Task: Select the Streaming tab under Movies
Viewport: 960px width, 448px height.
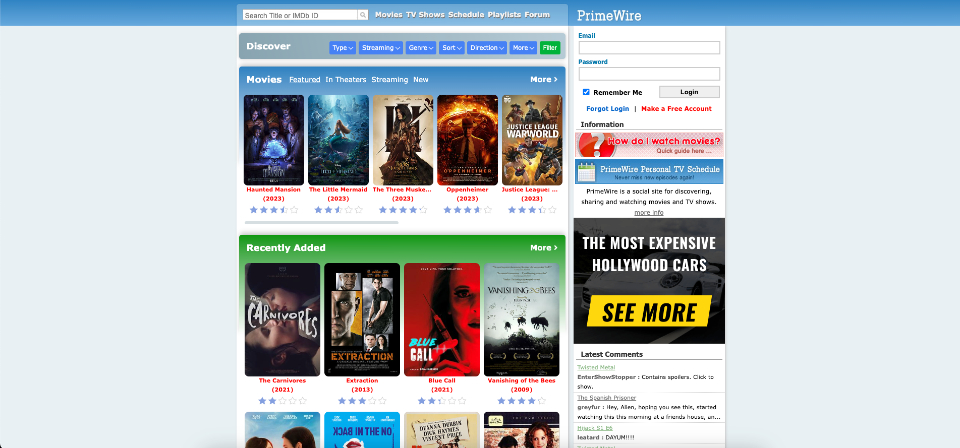Action: click(389, 80)
